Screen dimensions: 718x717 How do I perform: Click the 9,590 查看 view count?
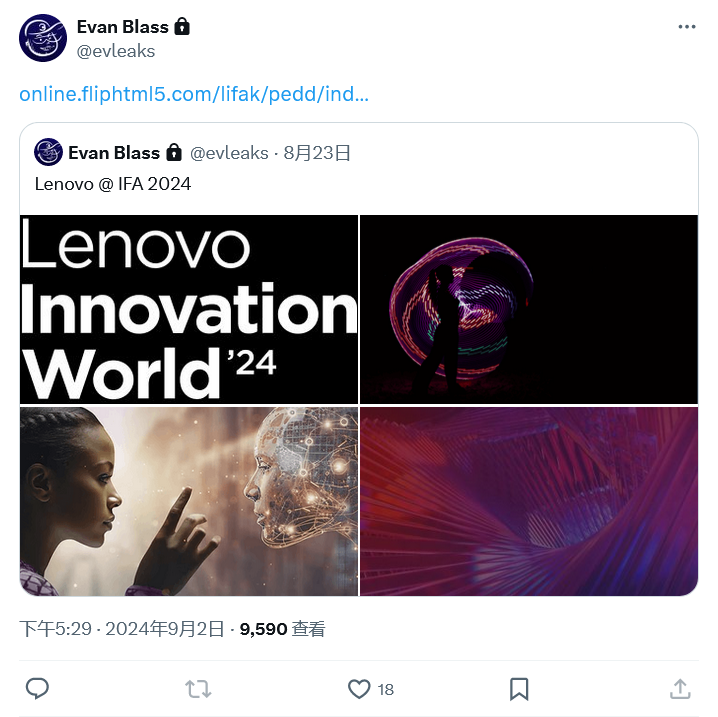tap(282, 629)
